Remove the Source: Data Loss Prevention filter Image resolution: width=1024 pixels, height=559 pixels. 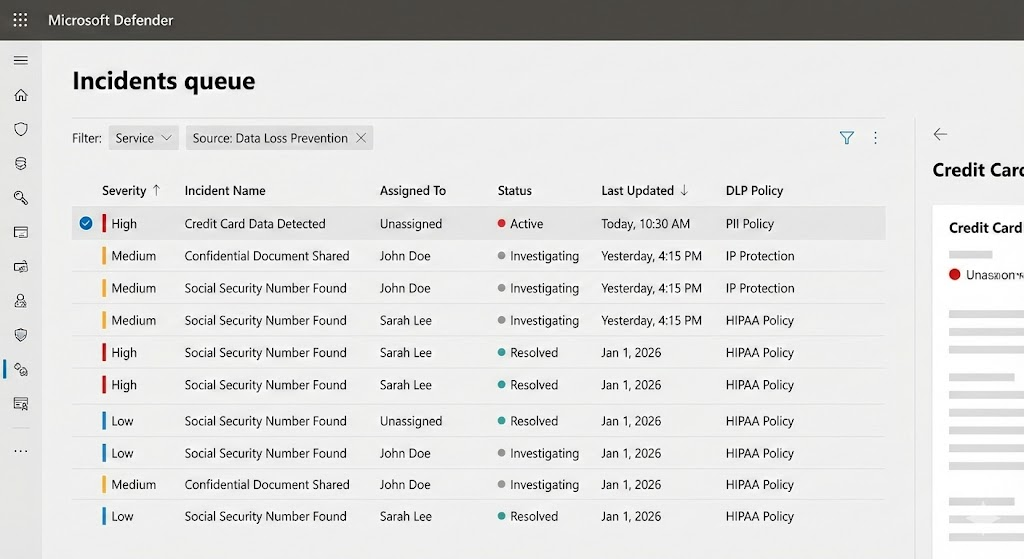(361, 138)
